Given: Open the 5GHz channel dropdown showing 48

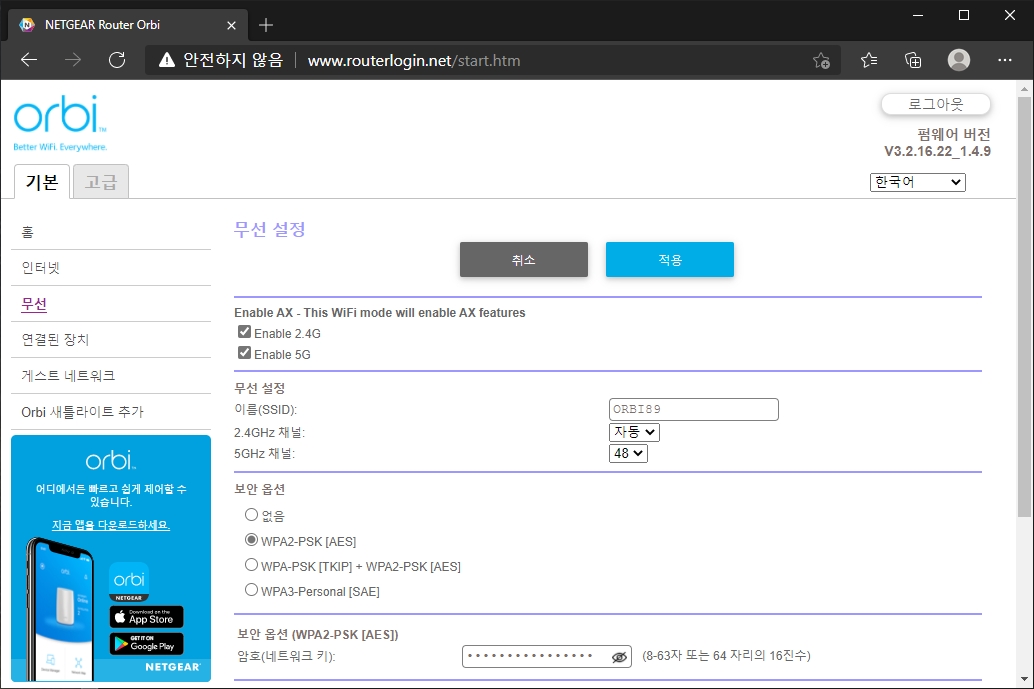Looking at the screenshot, I should click(x=628, y=453).
